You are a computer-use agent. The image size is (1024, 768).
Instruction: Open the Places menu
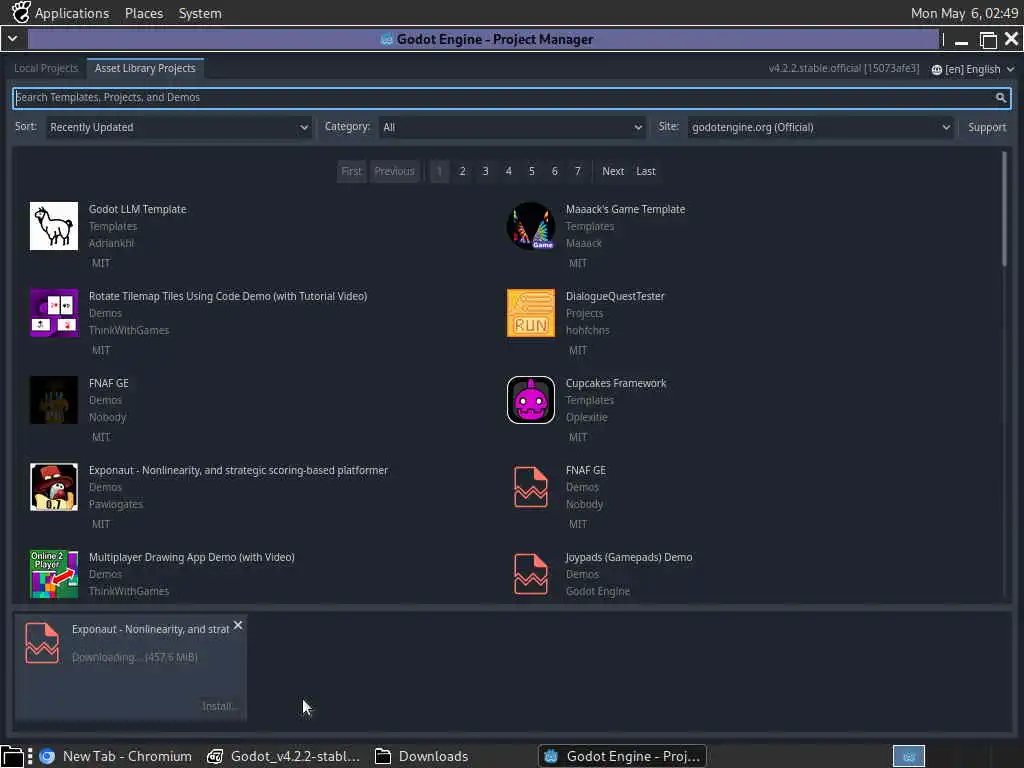pyautogui.click(x=144, y=13)
